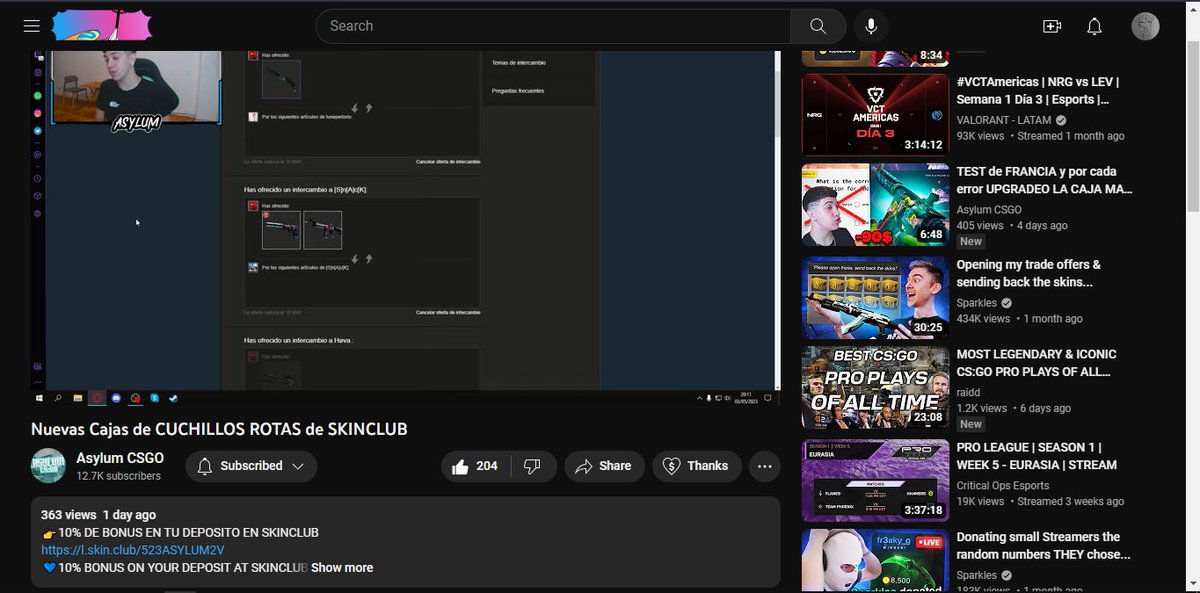Image resolution: width=1200 pixels, height=593 pixels.
Task: Click the YouTube home logo
Action: click(x=101, y=26)
